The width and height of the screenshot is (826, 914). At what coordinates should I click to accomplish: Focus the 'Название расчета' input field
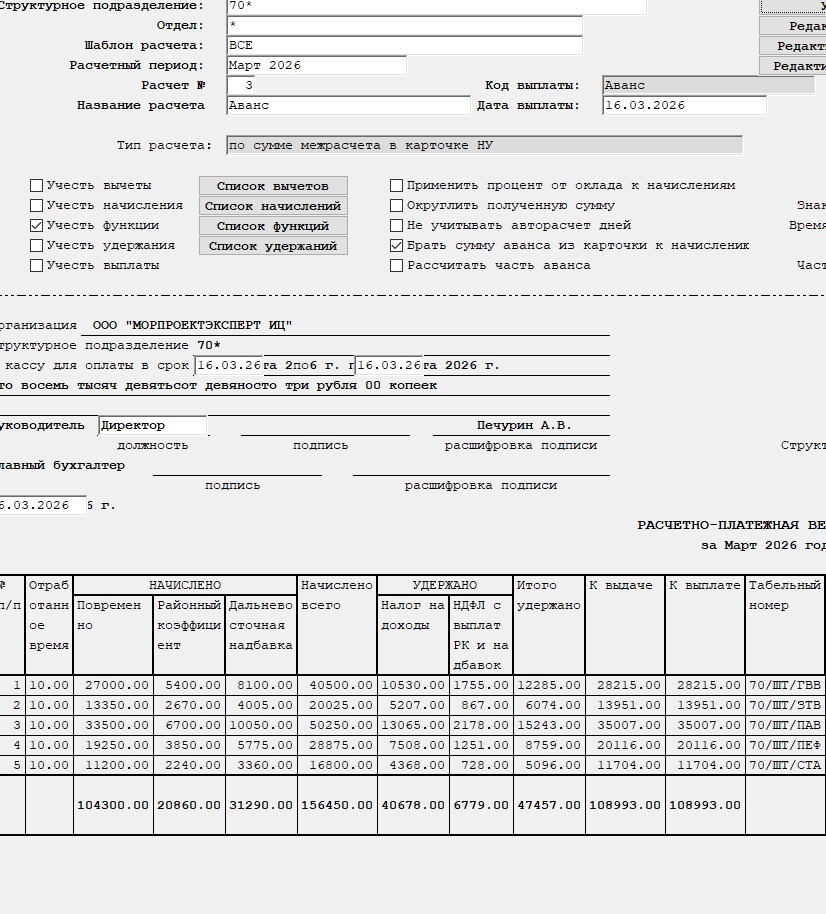(348, 105)
